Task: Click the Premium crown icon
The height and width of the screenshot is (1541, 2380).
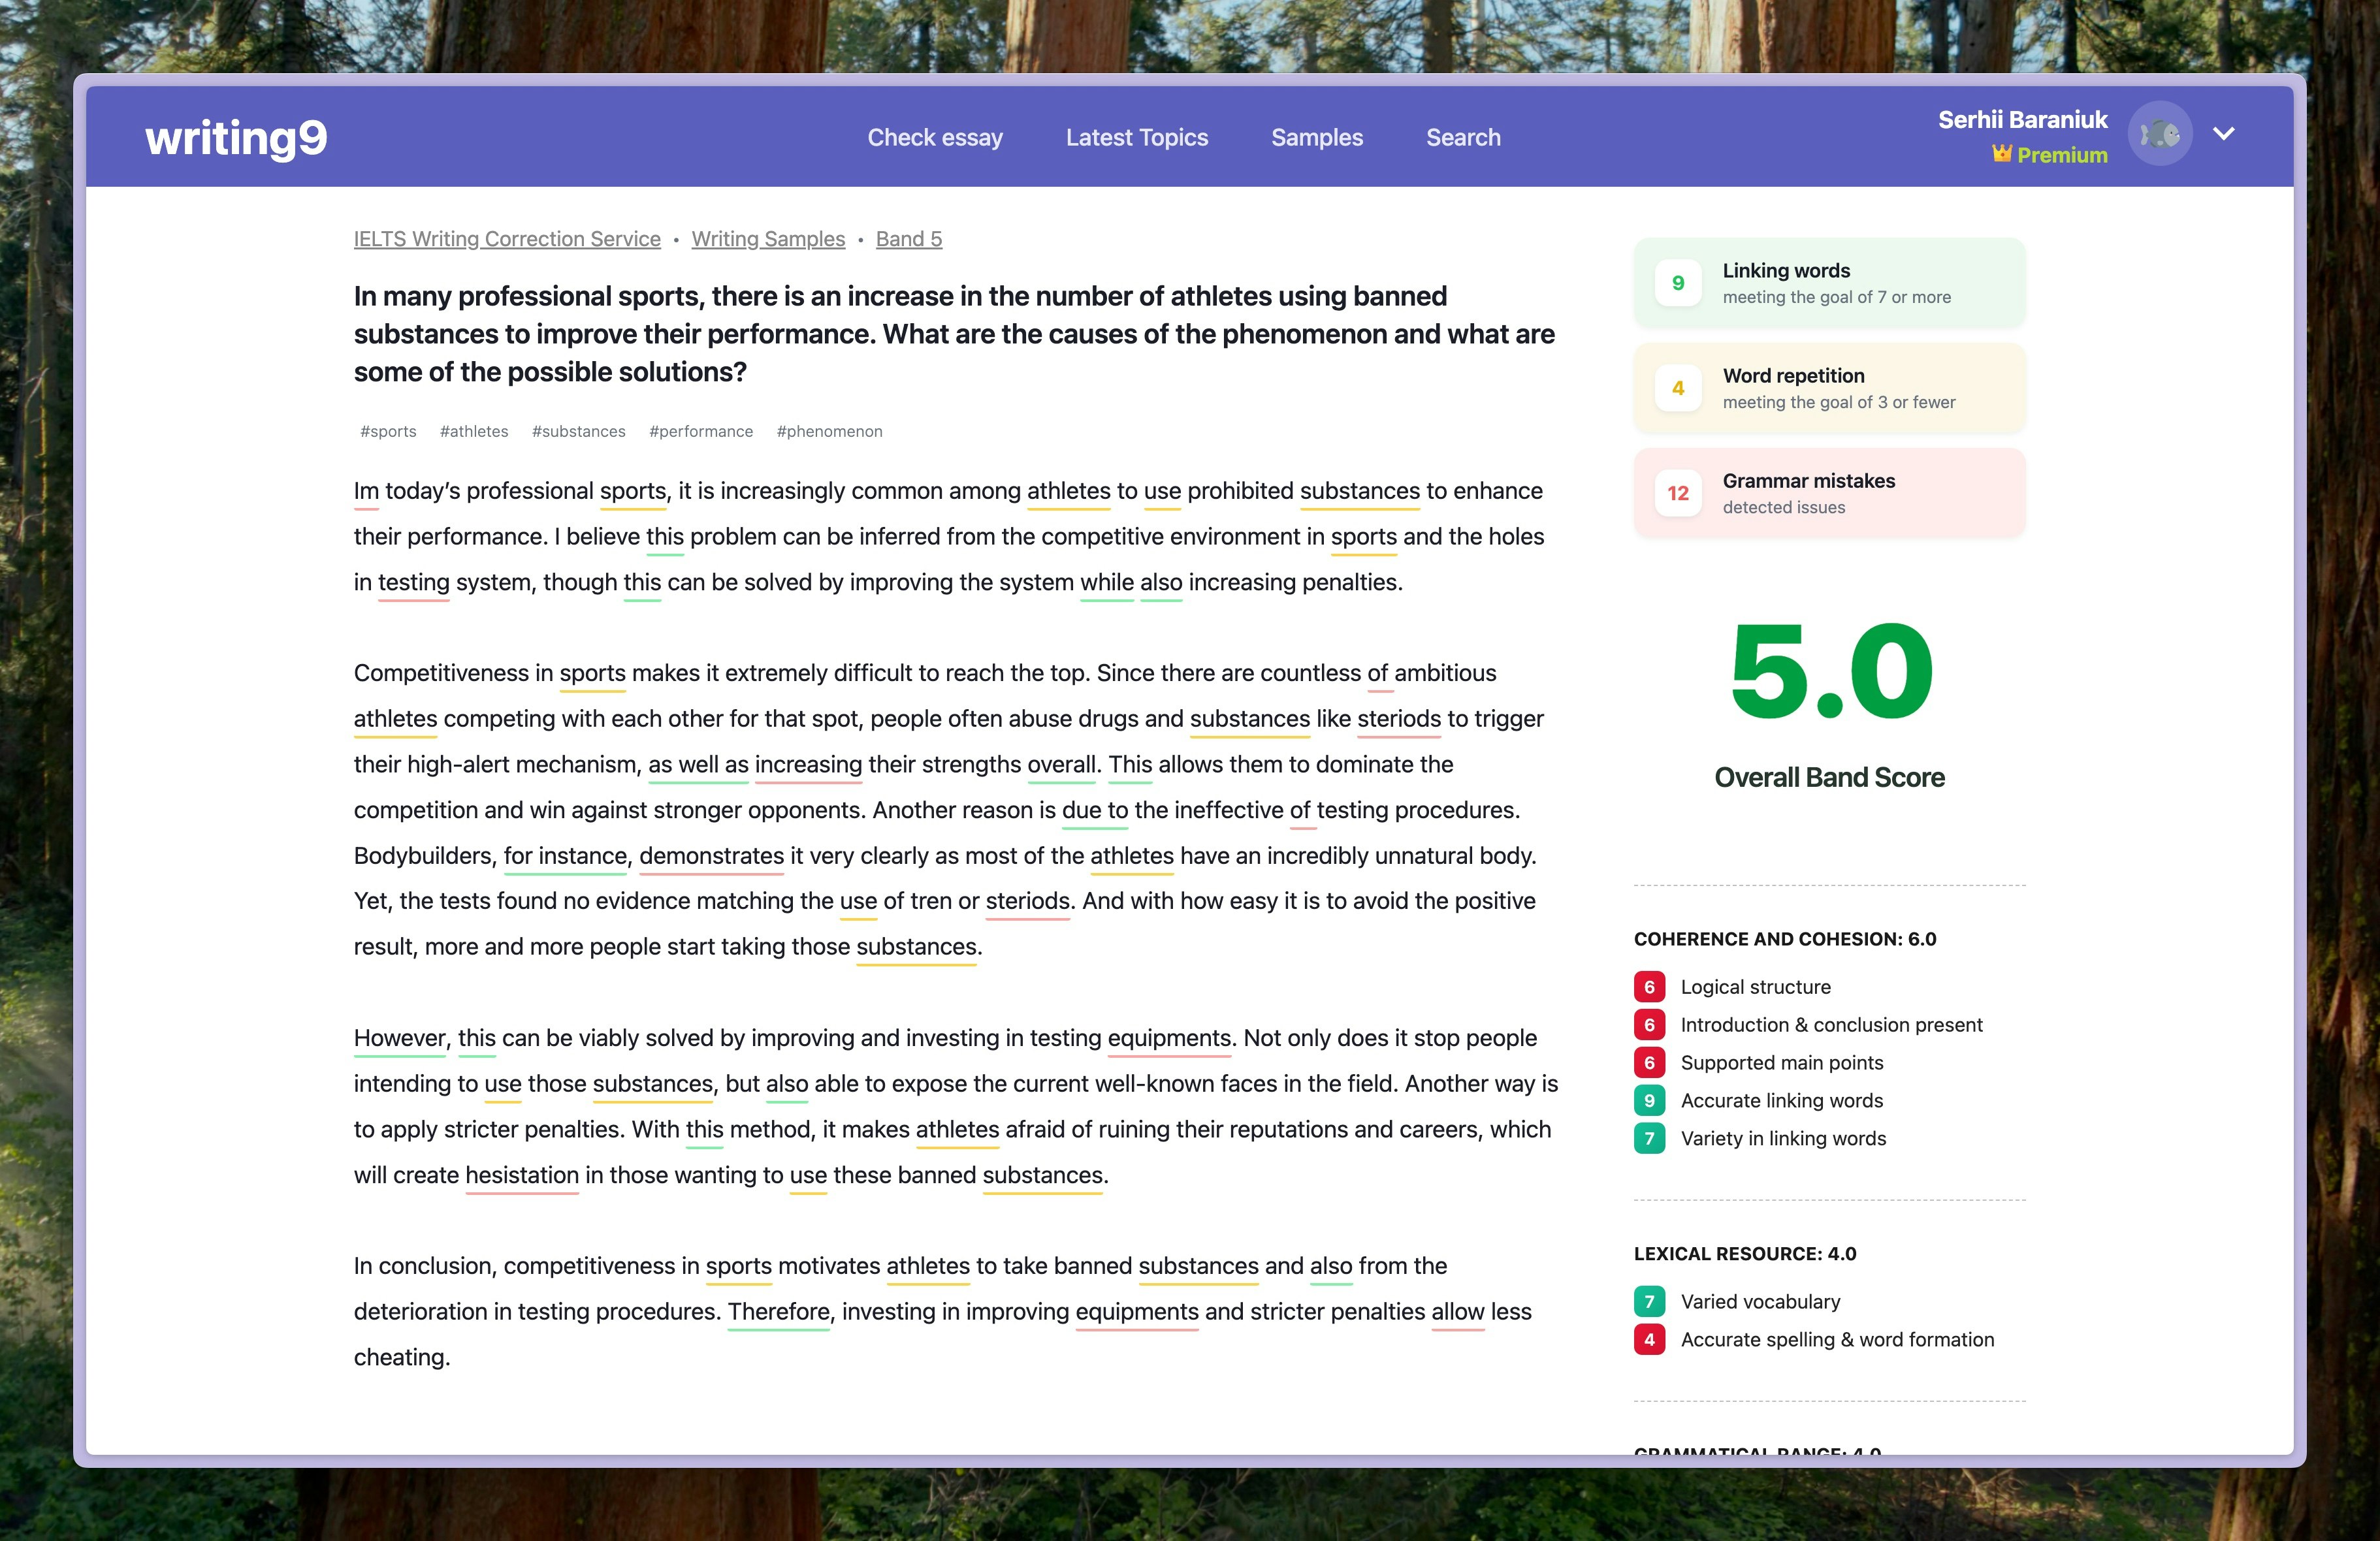Action: coord(2001,154)
